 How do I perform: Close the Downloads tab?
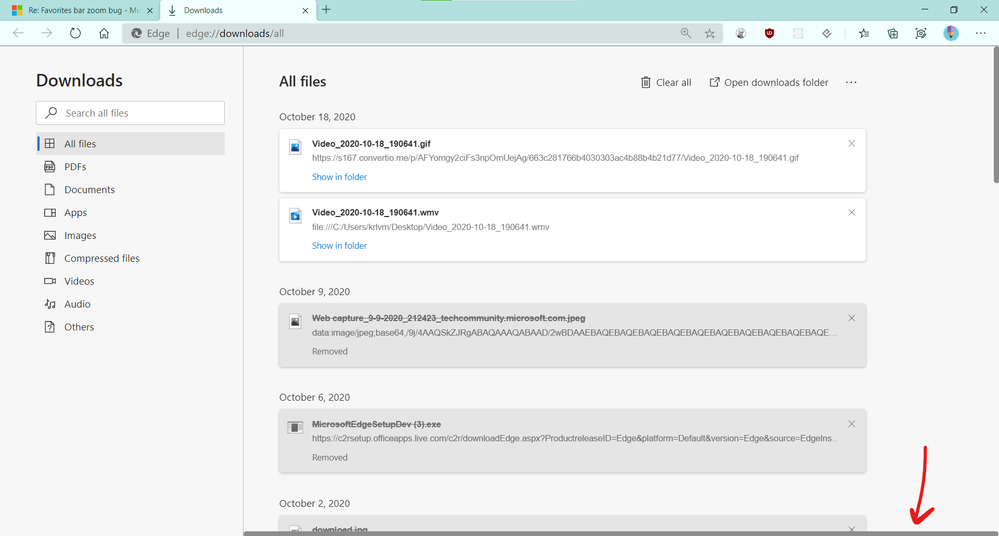[305, 10]
